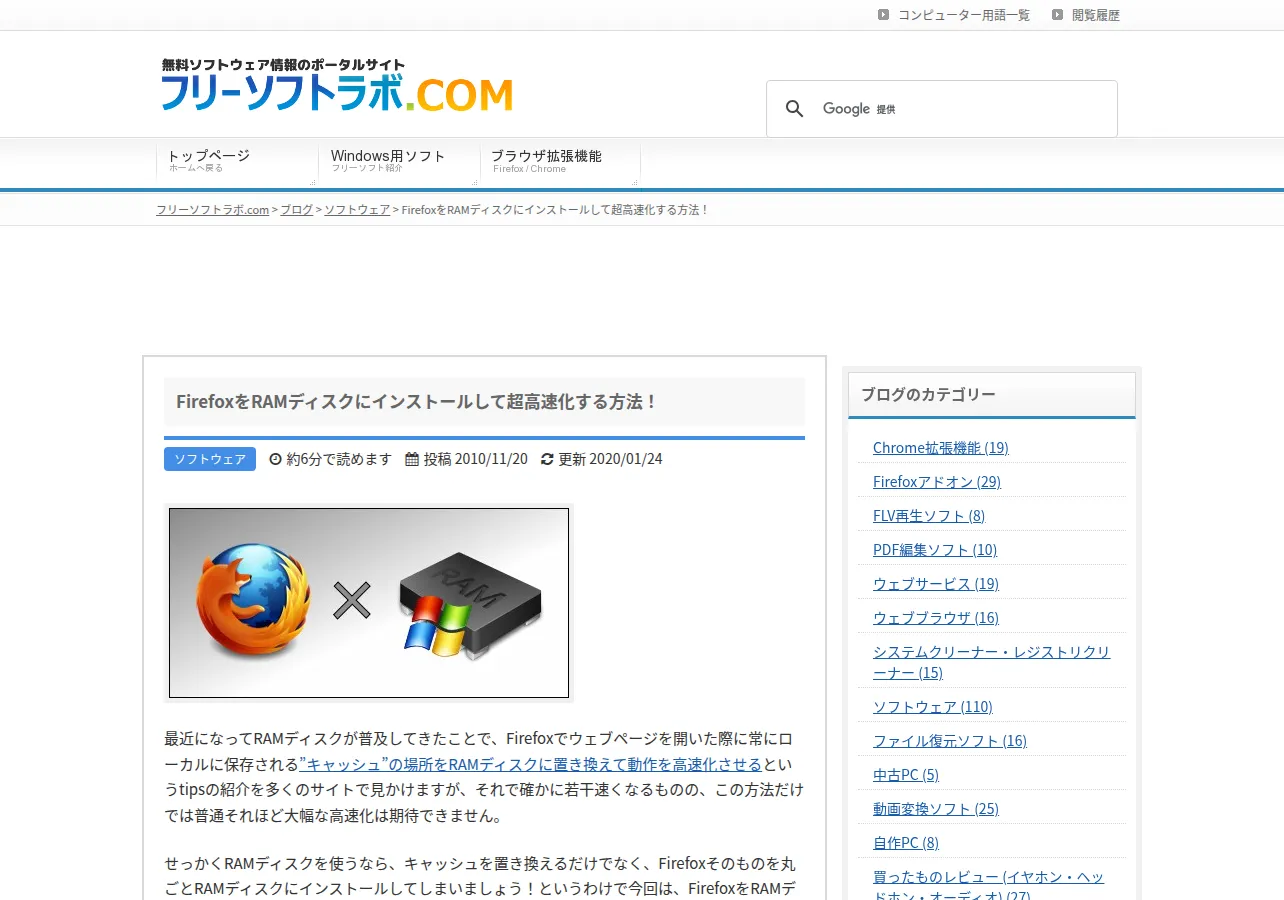Click the refresh icon before 更新 date
The height and width of the screenshot is (900, 1284).
coord(547,459)
